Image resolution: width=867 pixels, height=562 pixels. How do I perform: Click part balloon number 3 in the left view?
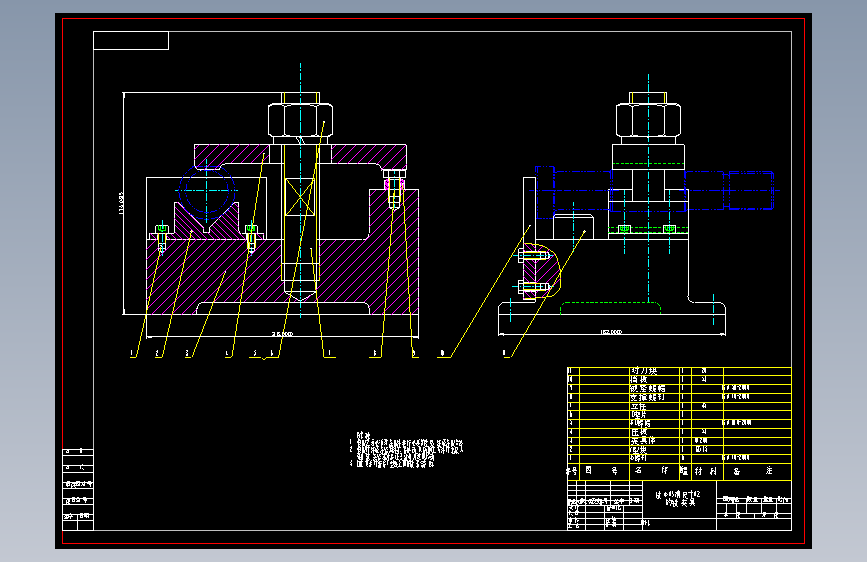point(187,352)
